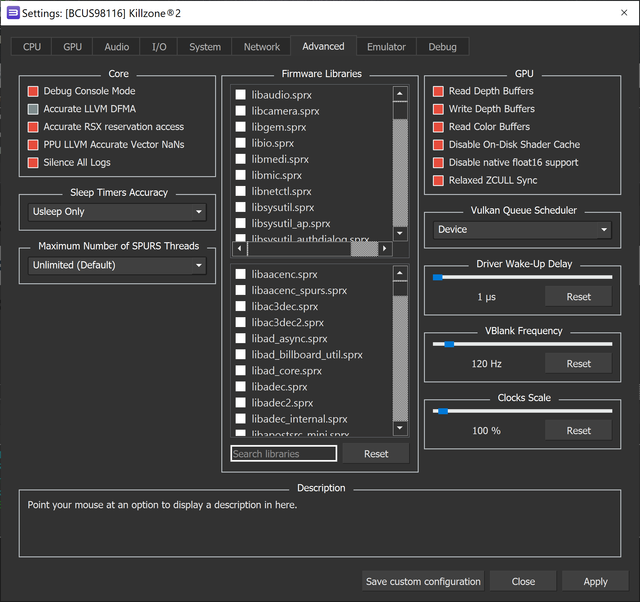Toggle PPU LLVM Accurate Vector NaNs
Viewport: 640px width, 602px height.
point(33,145)
